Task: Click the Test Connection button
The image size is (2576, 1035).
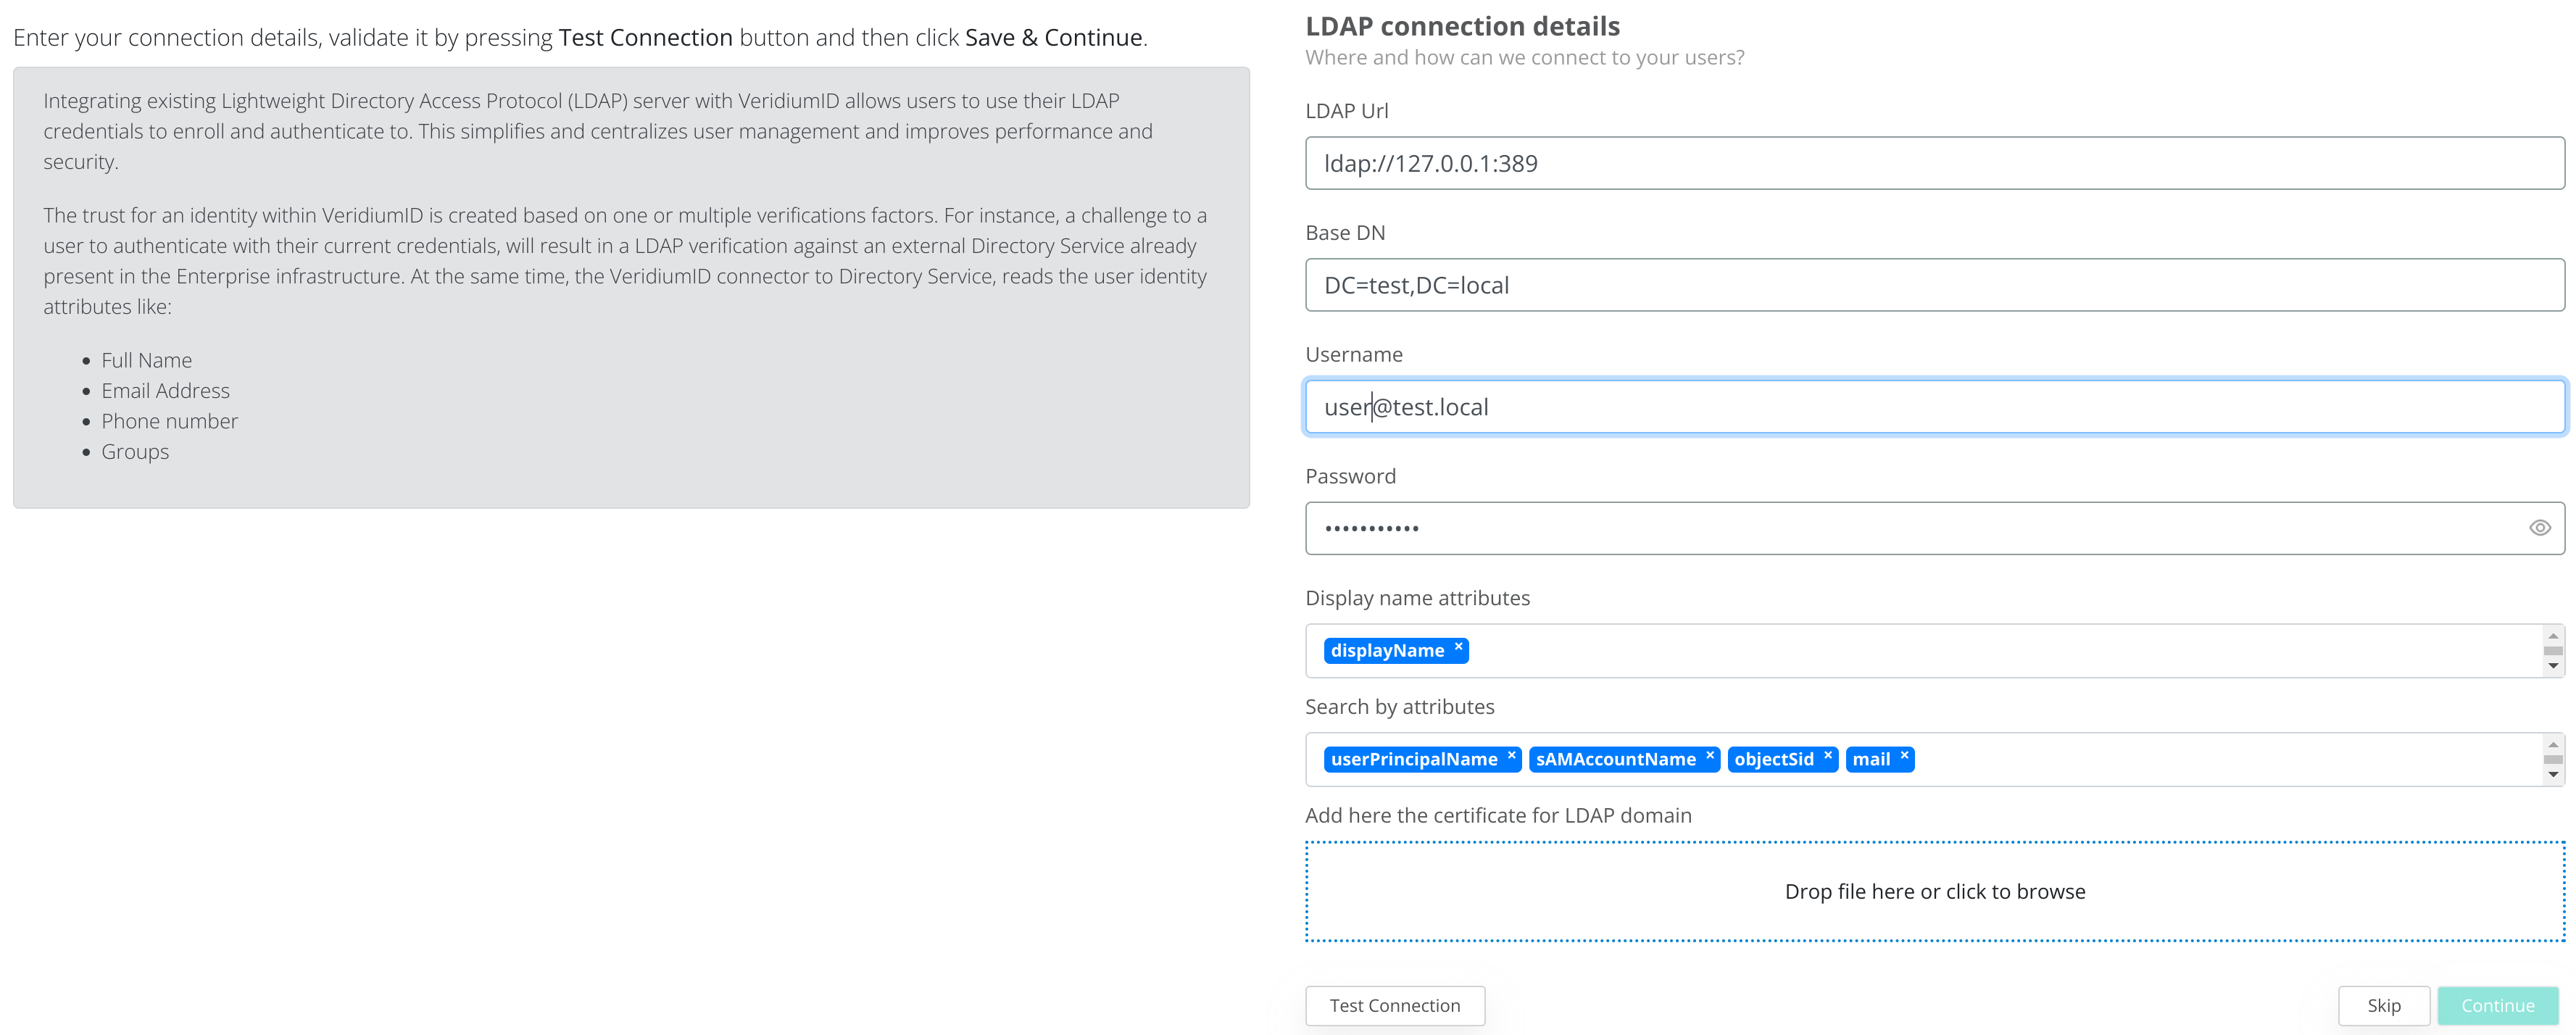Action: click(1394, 1005)
